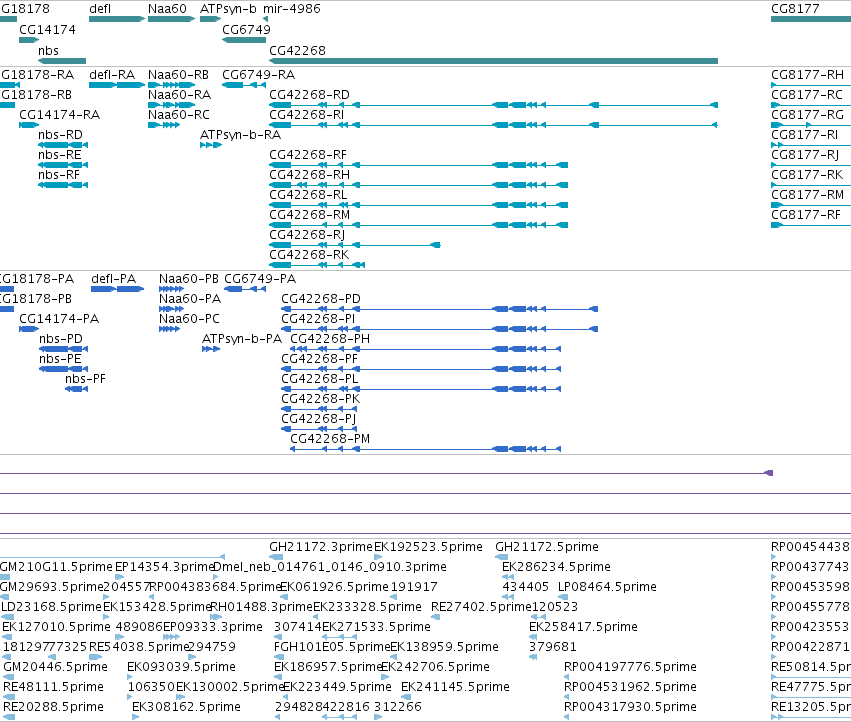Click the EK258417.5prime EST label
Screen dimensions: 851x722
tap(583, 626)
